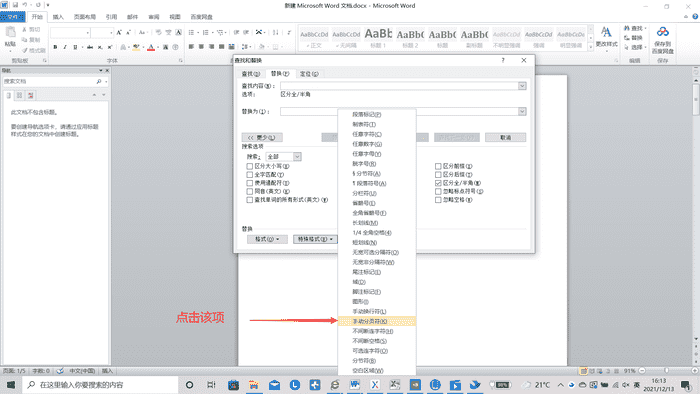Switch to the 查找 tab in dialog
Image resolution: width=700 pixels, height=394 pixels.
click(250, 74)
